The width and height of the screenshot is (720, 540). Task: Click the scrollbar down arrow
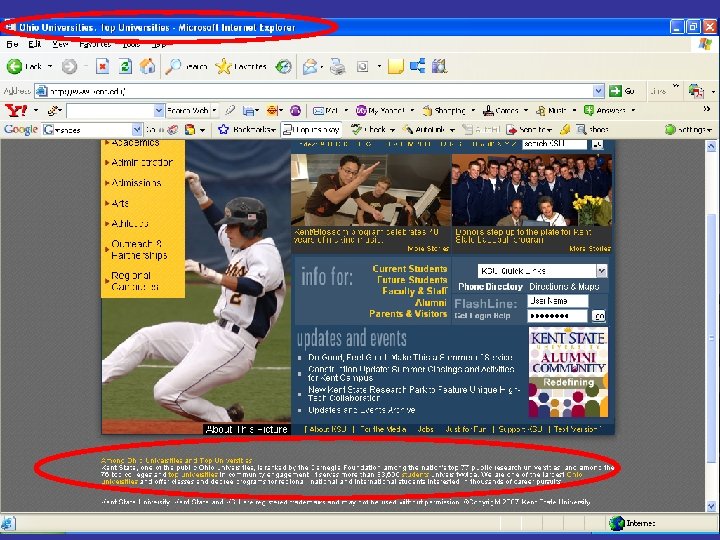[x=711, y=507]
